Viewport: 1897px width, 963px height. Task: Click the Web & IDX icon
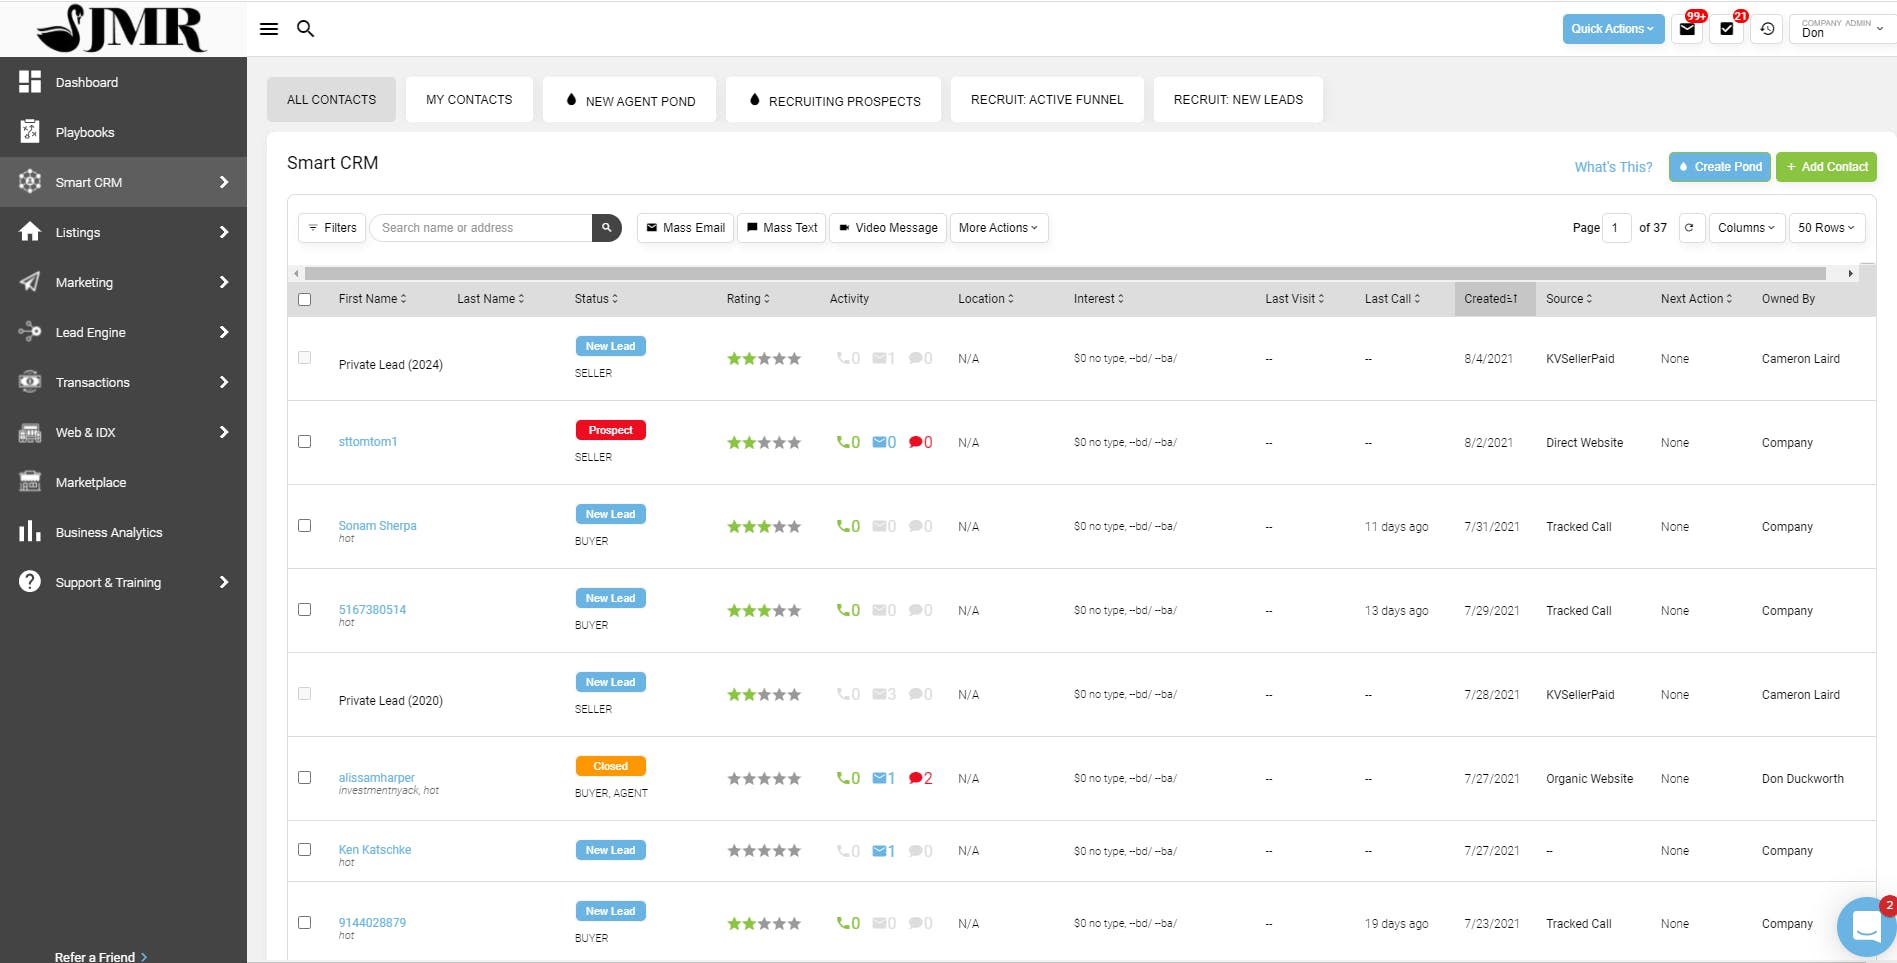point(30,432)
